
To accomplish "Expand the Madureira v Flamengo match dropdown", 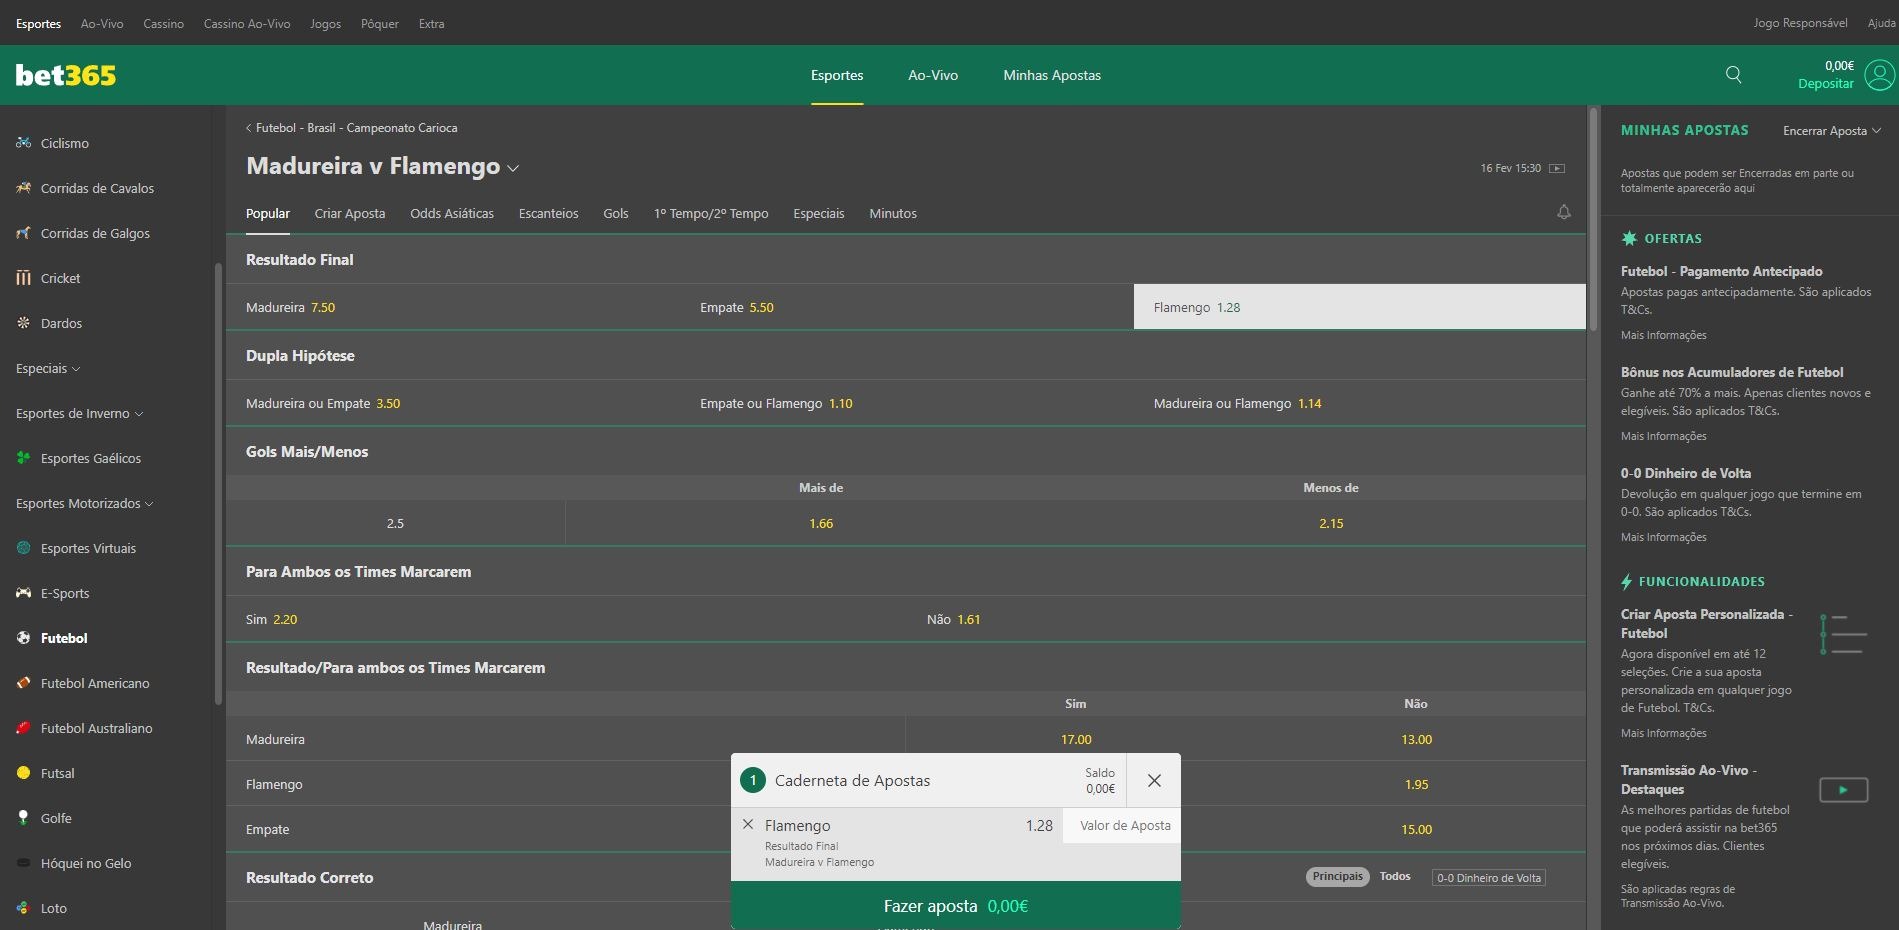I will point(513,168).
